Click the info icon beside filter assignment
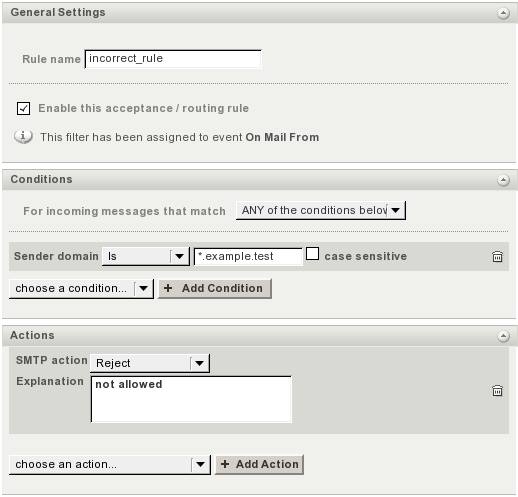Screen dimensions: 518x497 click(23, 136)
